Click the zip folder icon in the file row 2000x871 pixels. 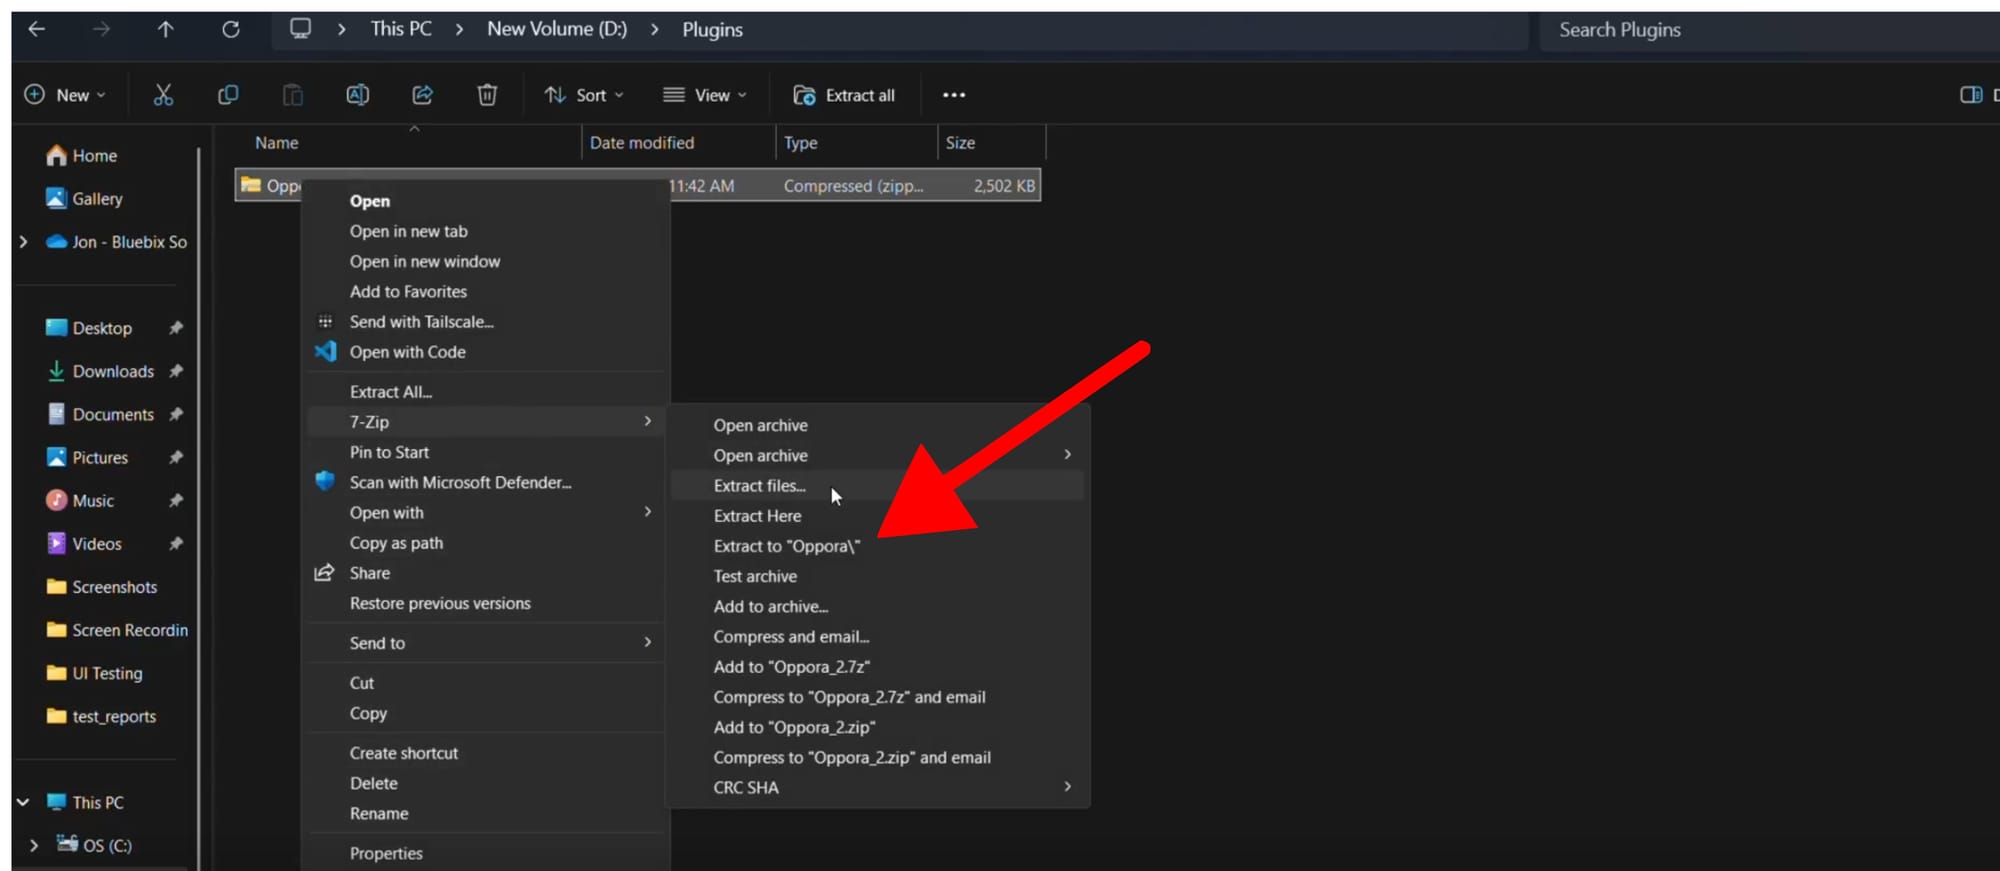click(251, 185)
